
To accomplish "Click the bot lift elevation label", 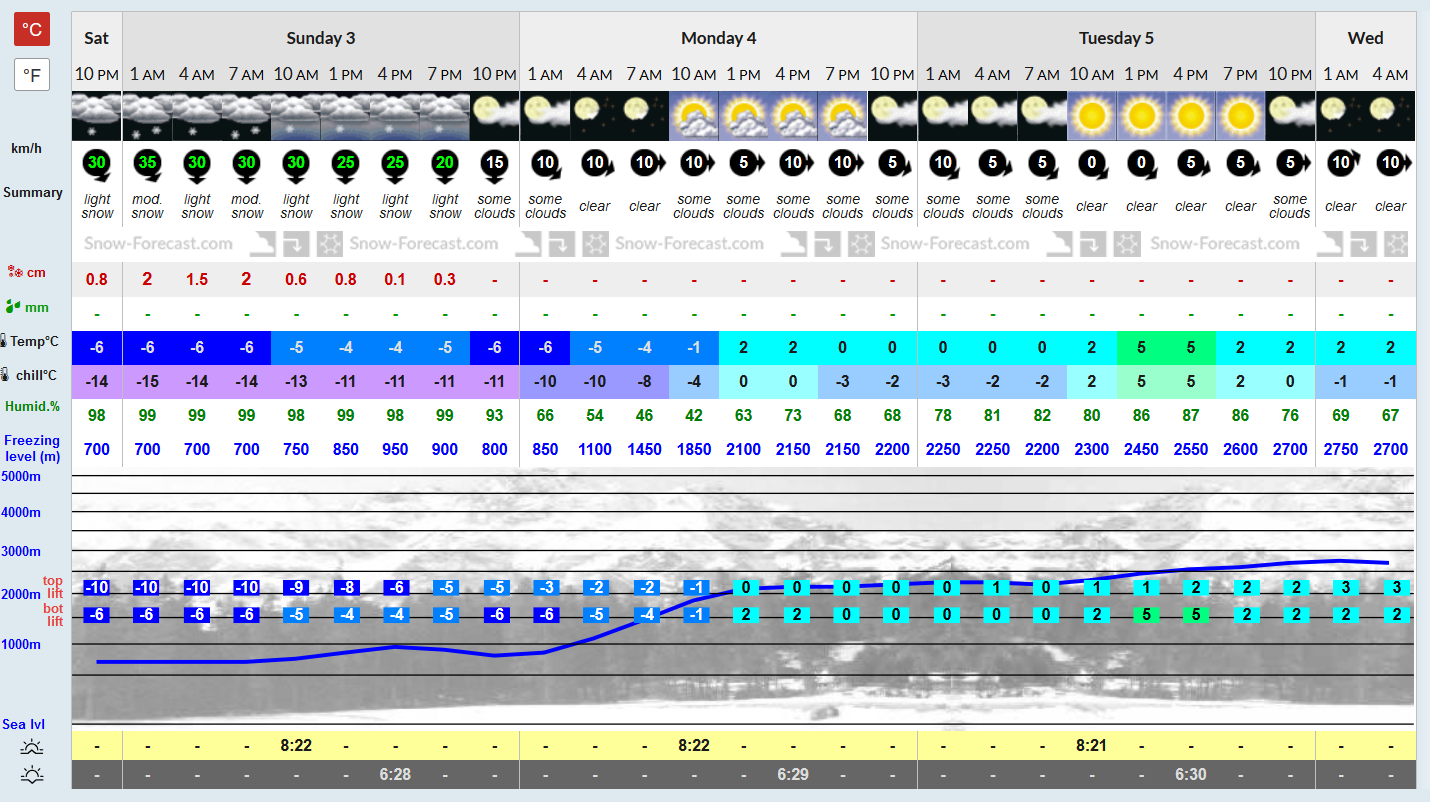I will tap(53, 615).
